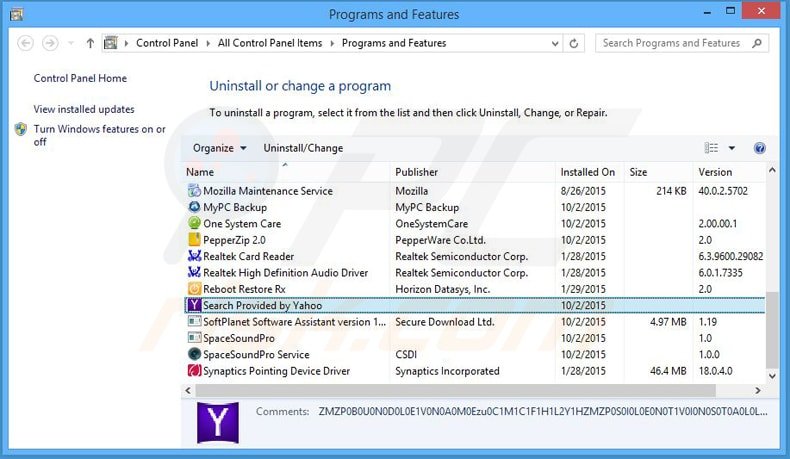Select SoftPlanet Software Assistant version entry name
790x459 pixels.
(x=294, y=321)
